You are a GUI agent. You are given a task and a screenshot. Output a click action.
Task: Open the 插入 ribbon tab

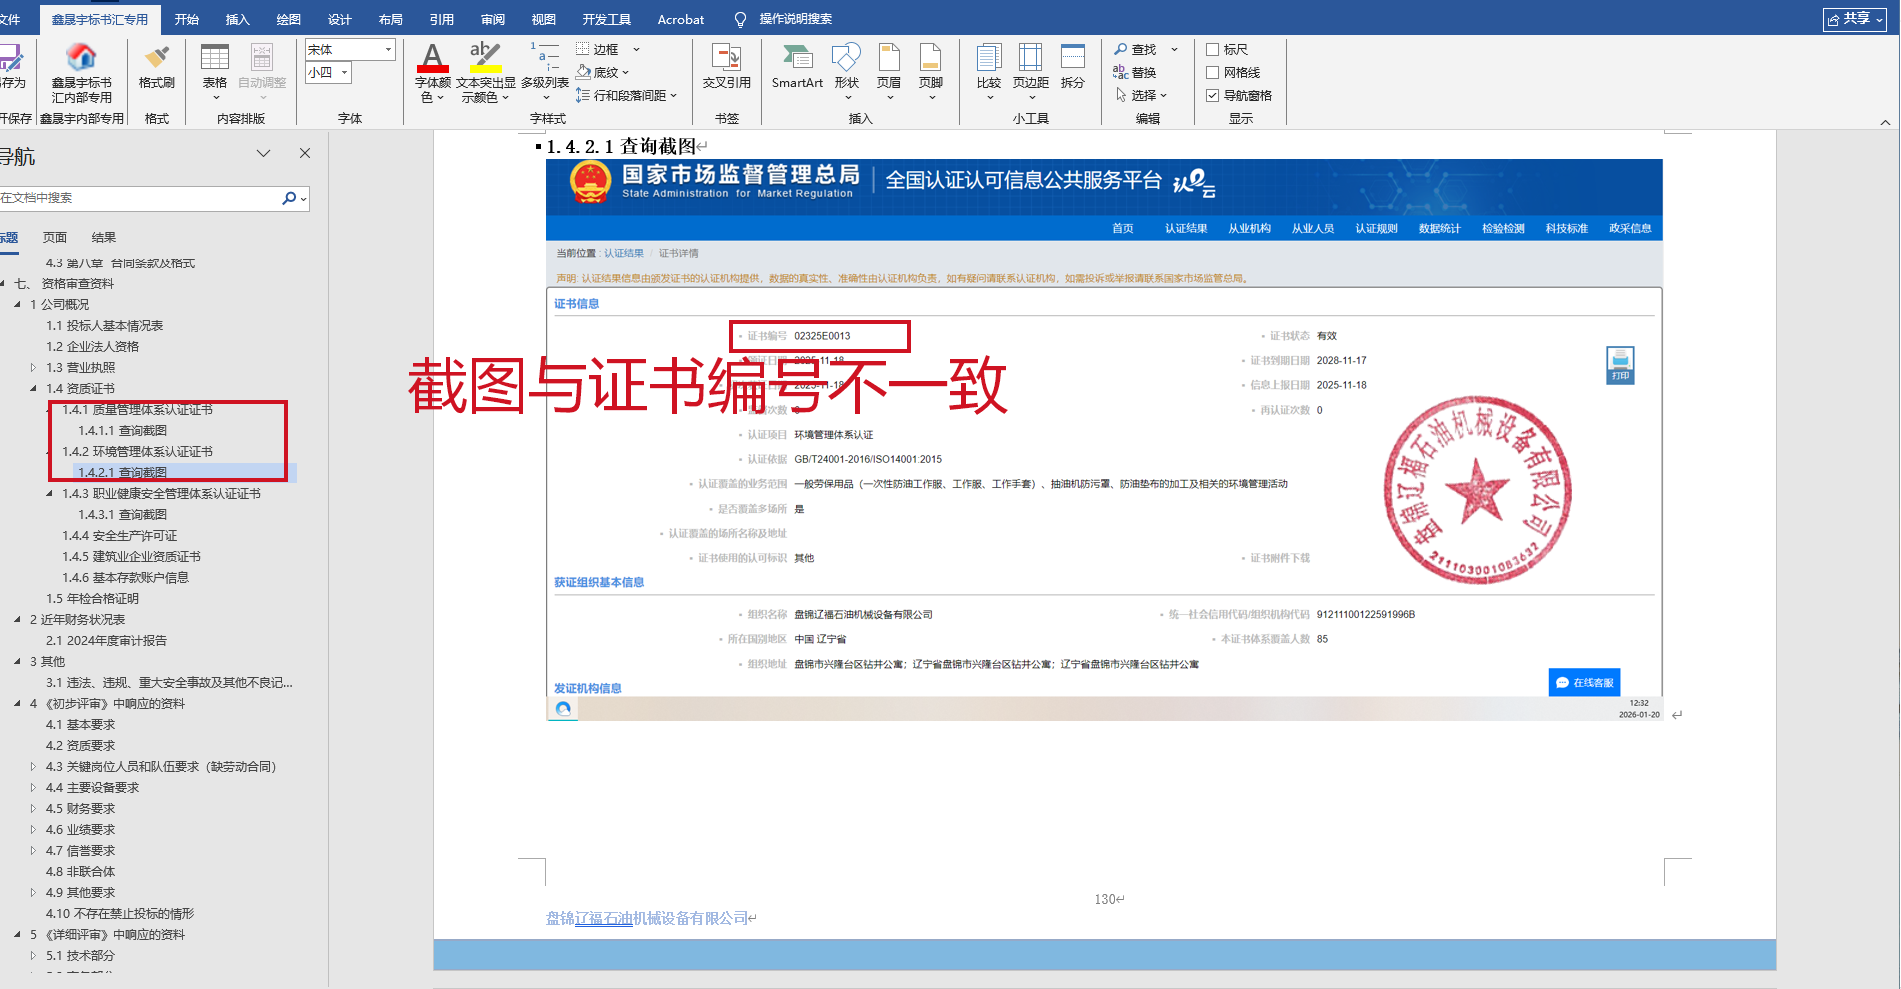click(x=238, y=19)
